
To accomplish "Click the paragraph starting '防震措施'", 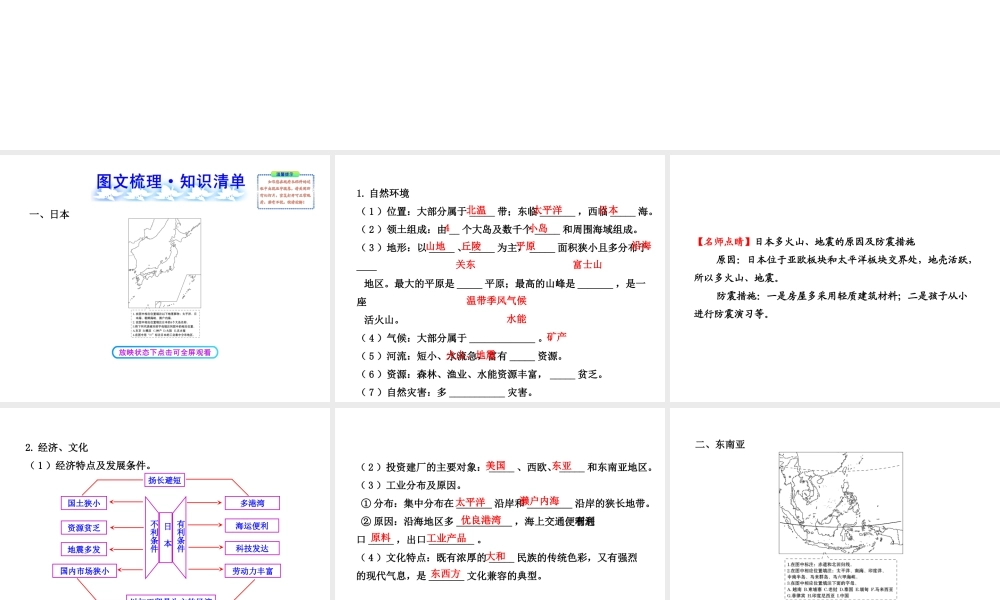I will pos(831,305).
